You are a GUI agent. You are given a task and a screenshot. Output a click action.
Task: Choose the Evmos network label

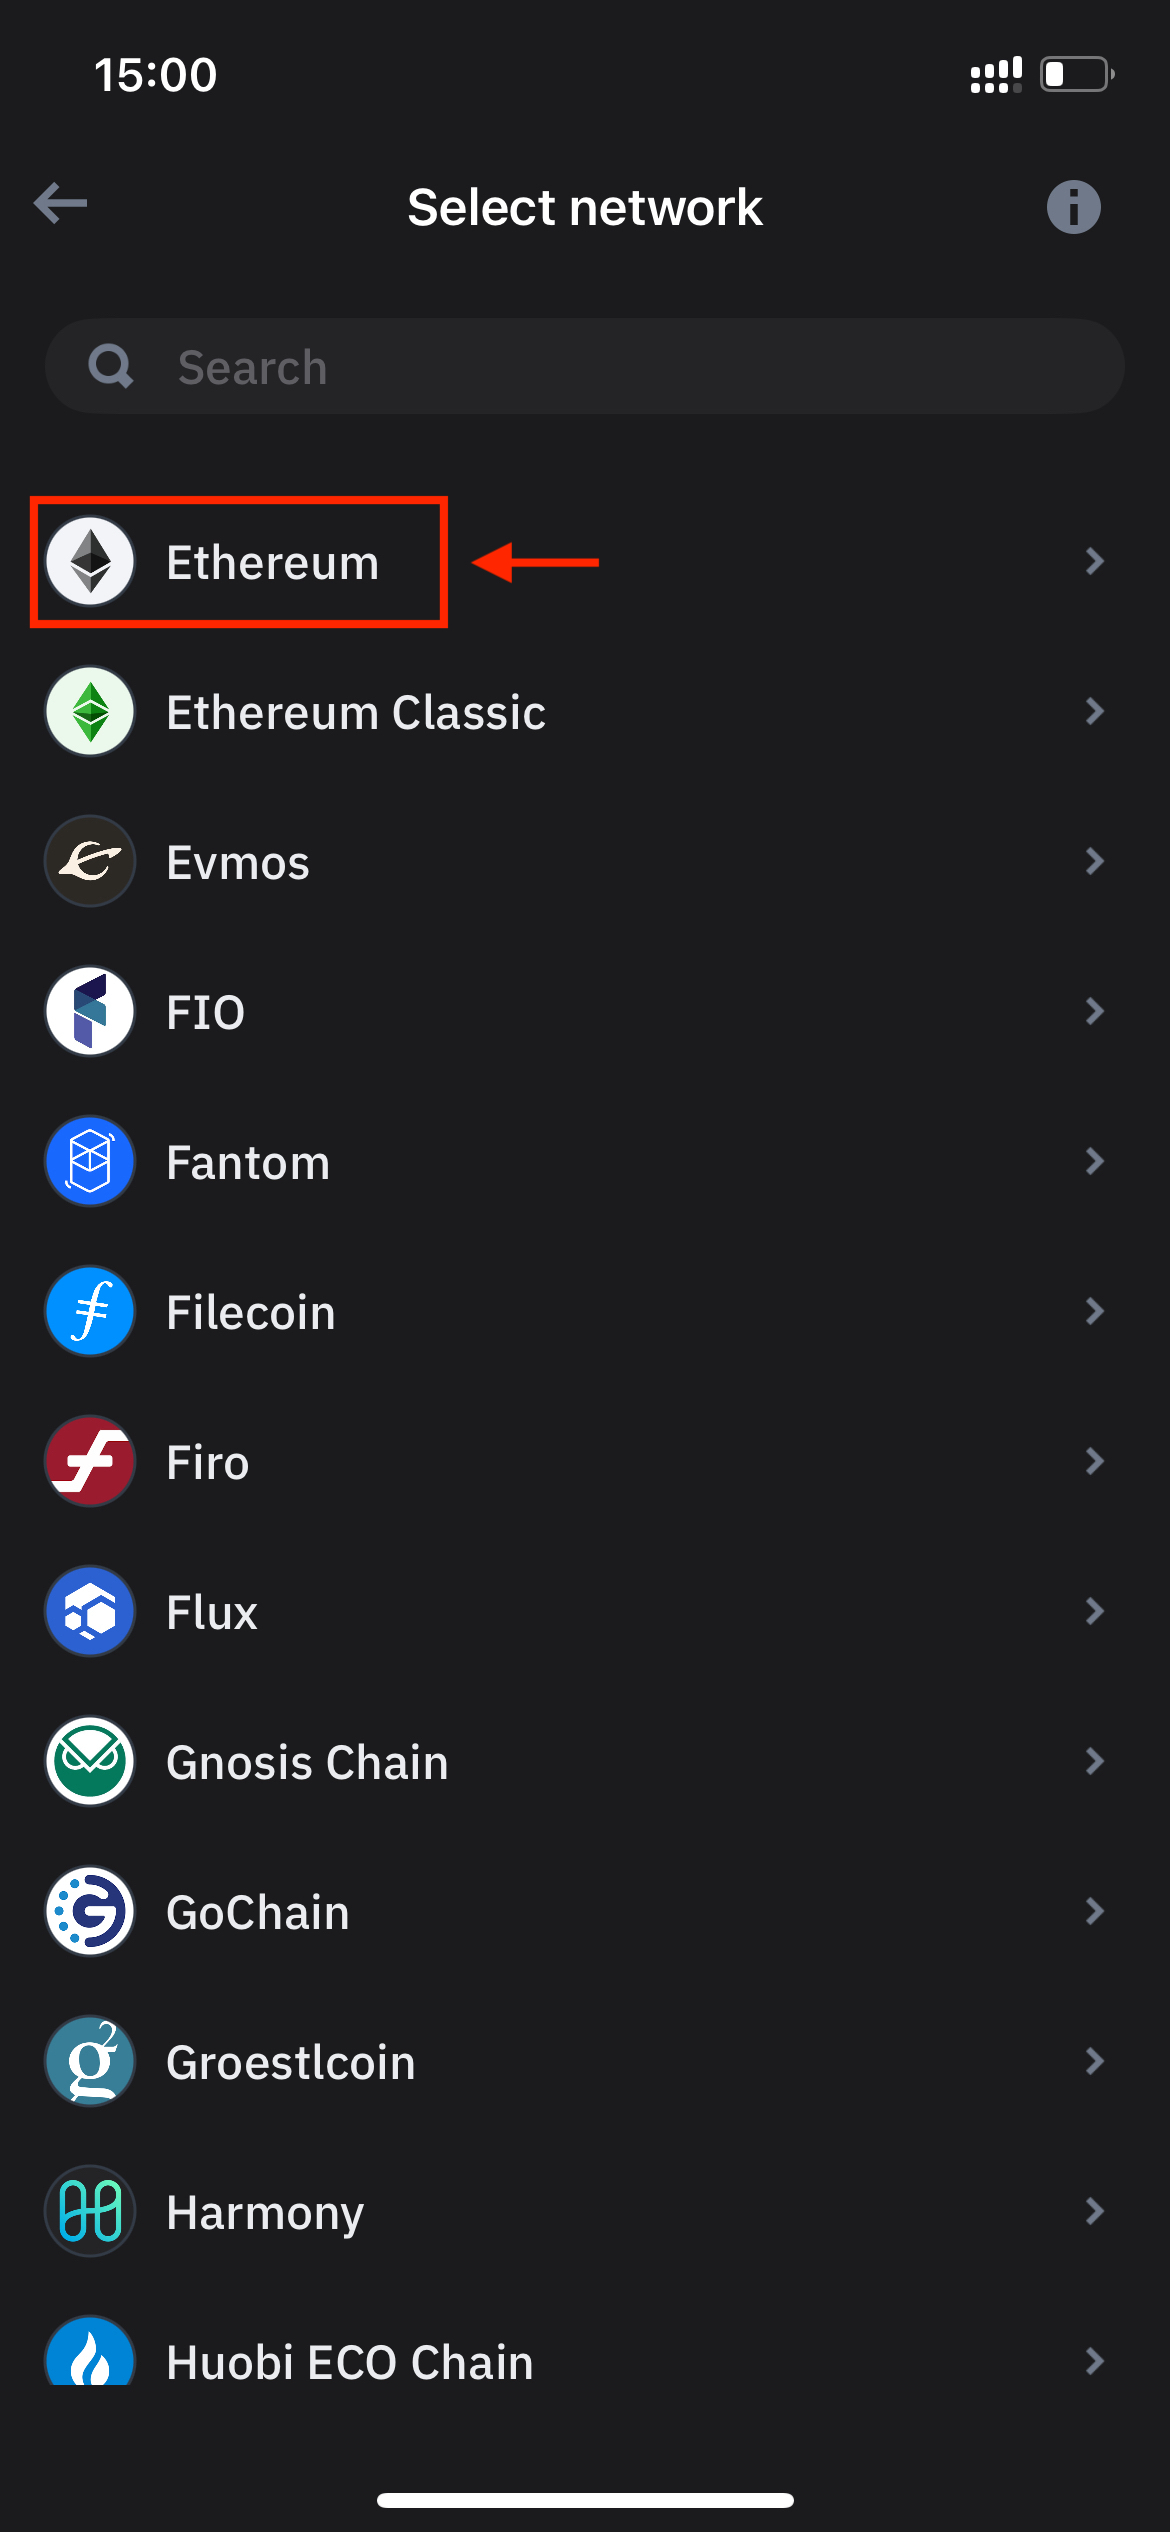[238, 863]
